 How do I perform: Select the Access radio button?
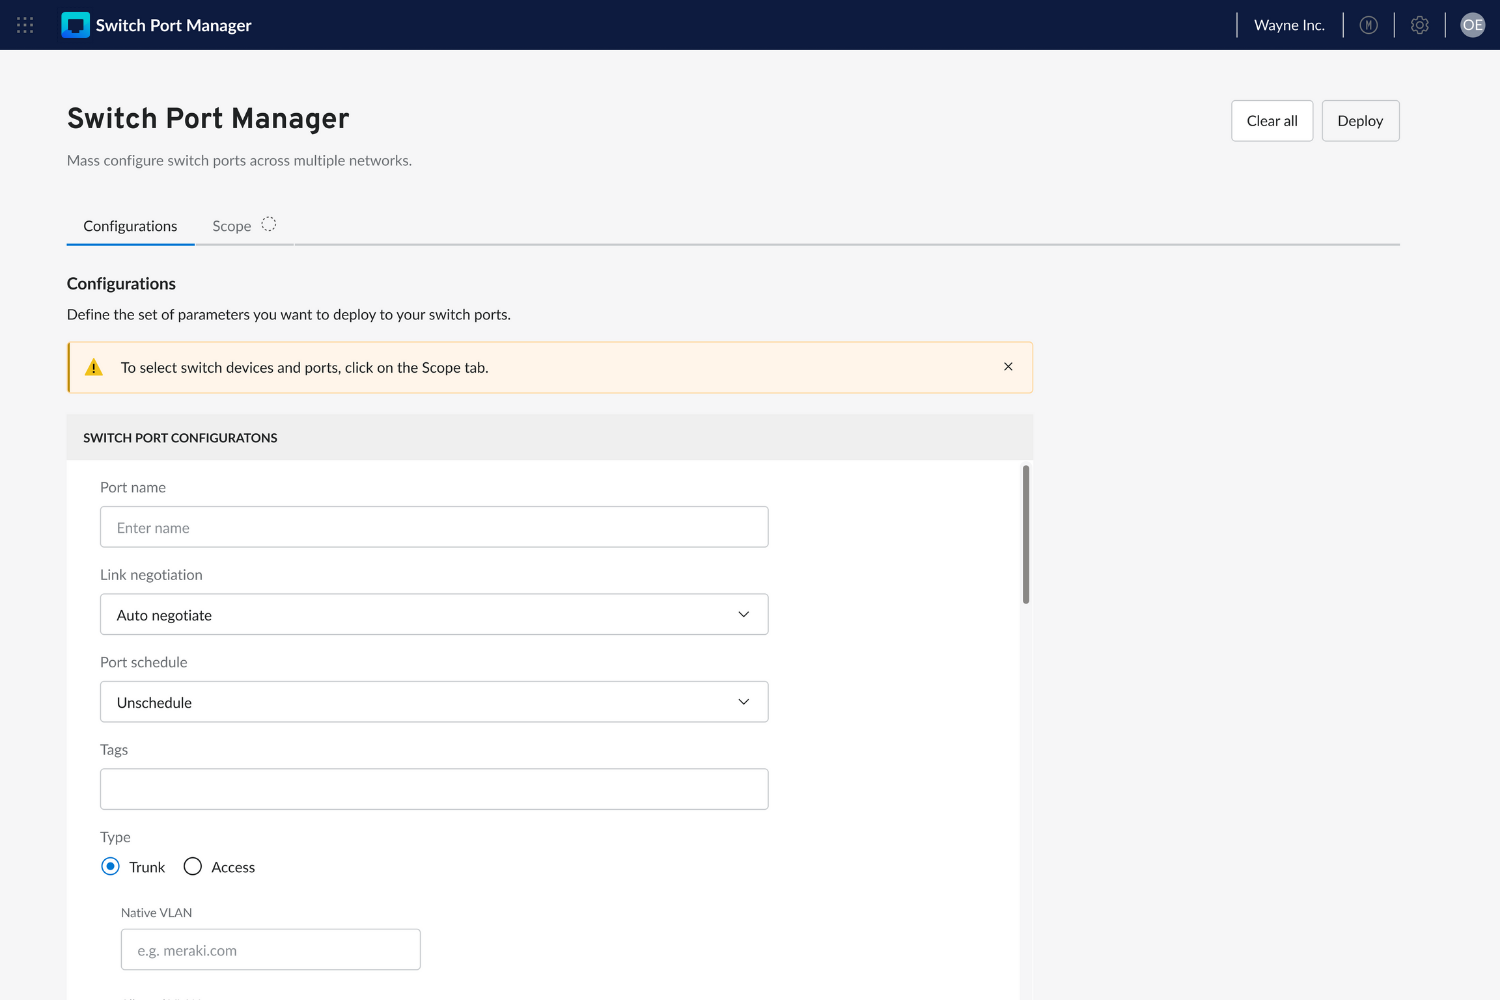[193, 866]
